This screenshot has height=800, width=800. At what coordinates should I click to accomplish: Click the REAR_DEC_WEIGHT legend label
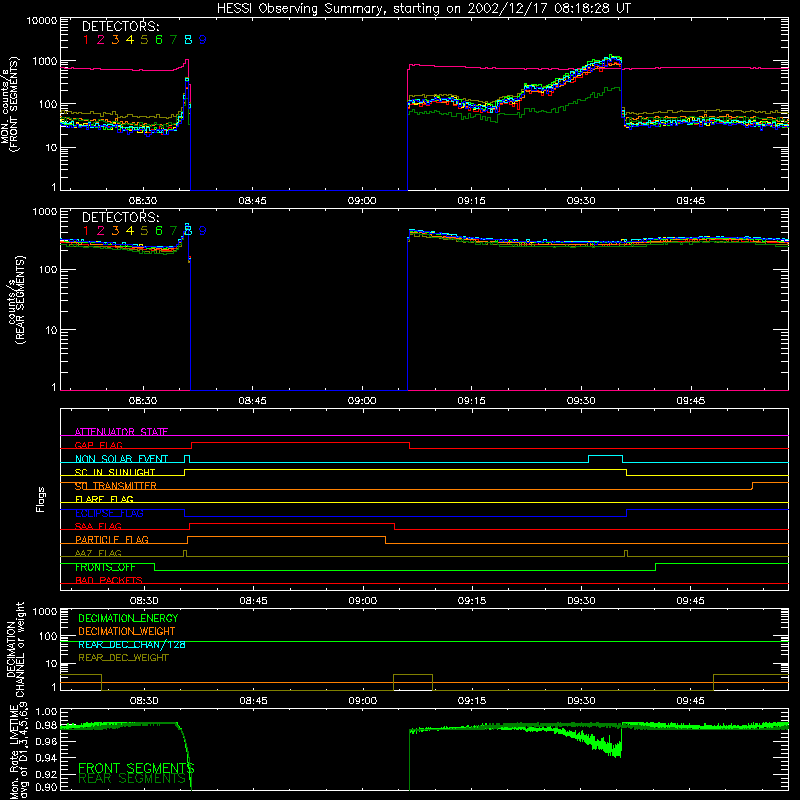(123, 658)
